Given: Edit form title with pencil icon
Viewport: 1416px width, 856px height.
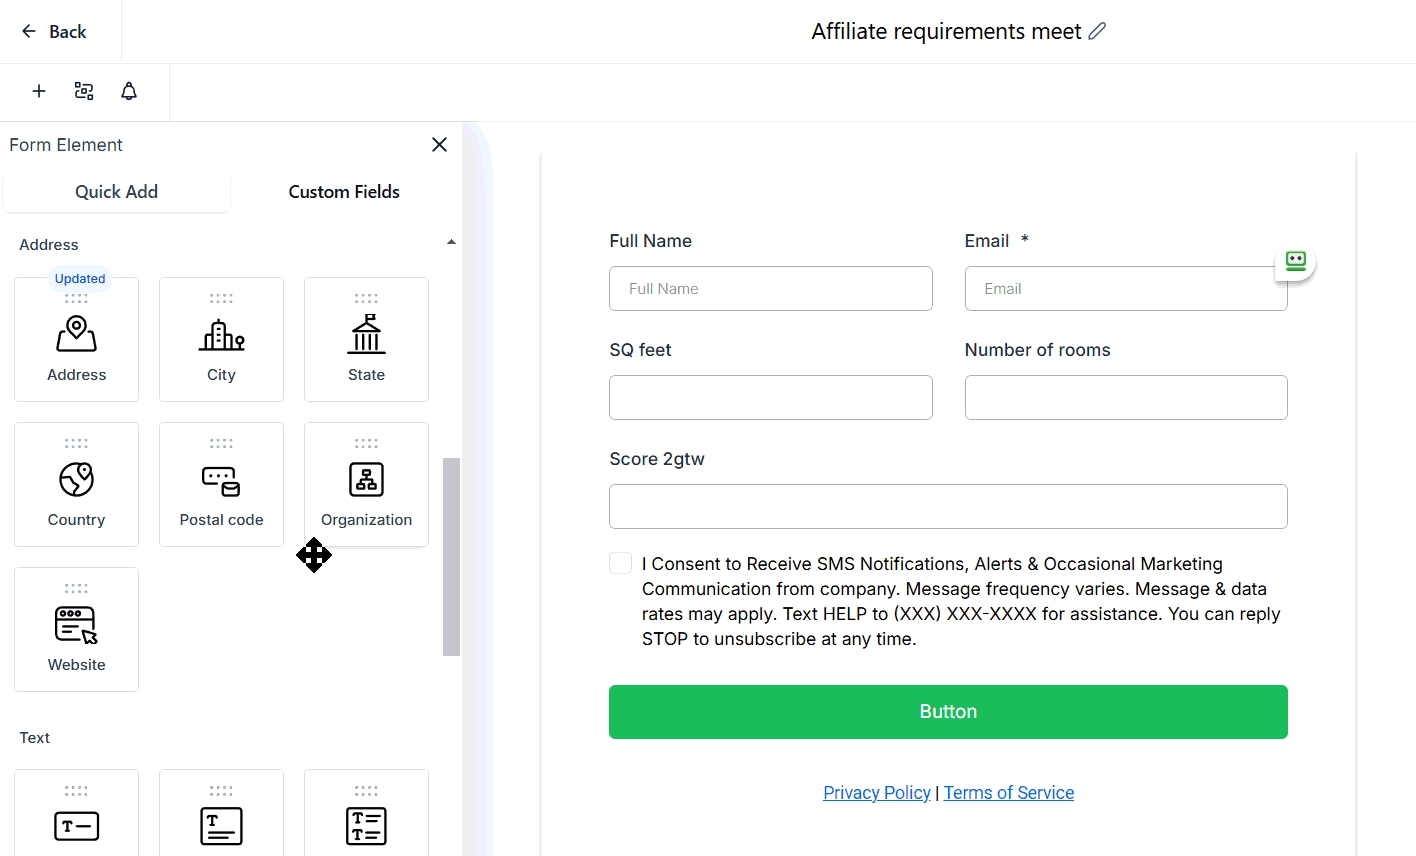Looking at the screenshot, I should (x=1097, y=31).
